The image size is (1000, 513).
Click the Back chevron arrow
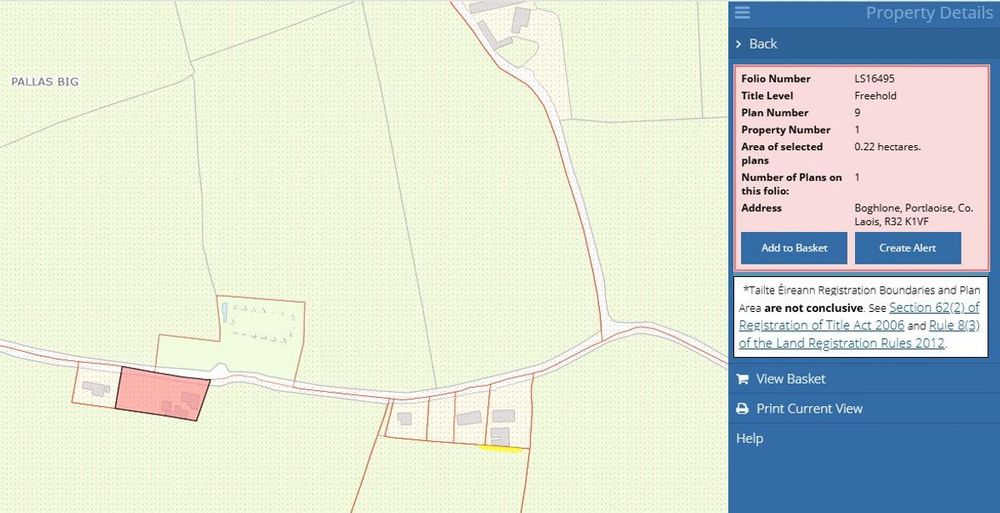[738, 44]
